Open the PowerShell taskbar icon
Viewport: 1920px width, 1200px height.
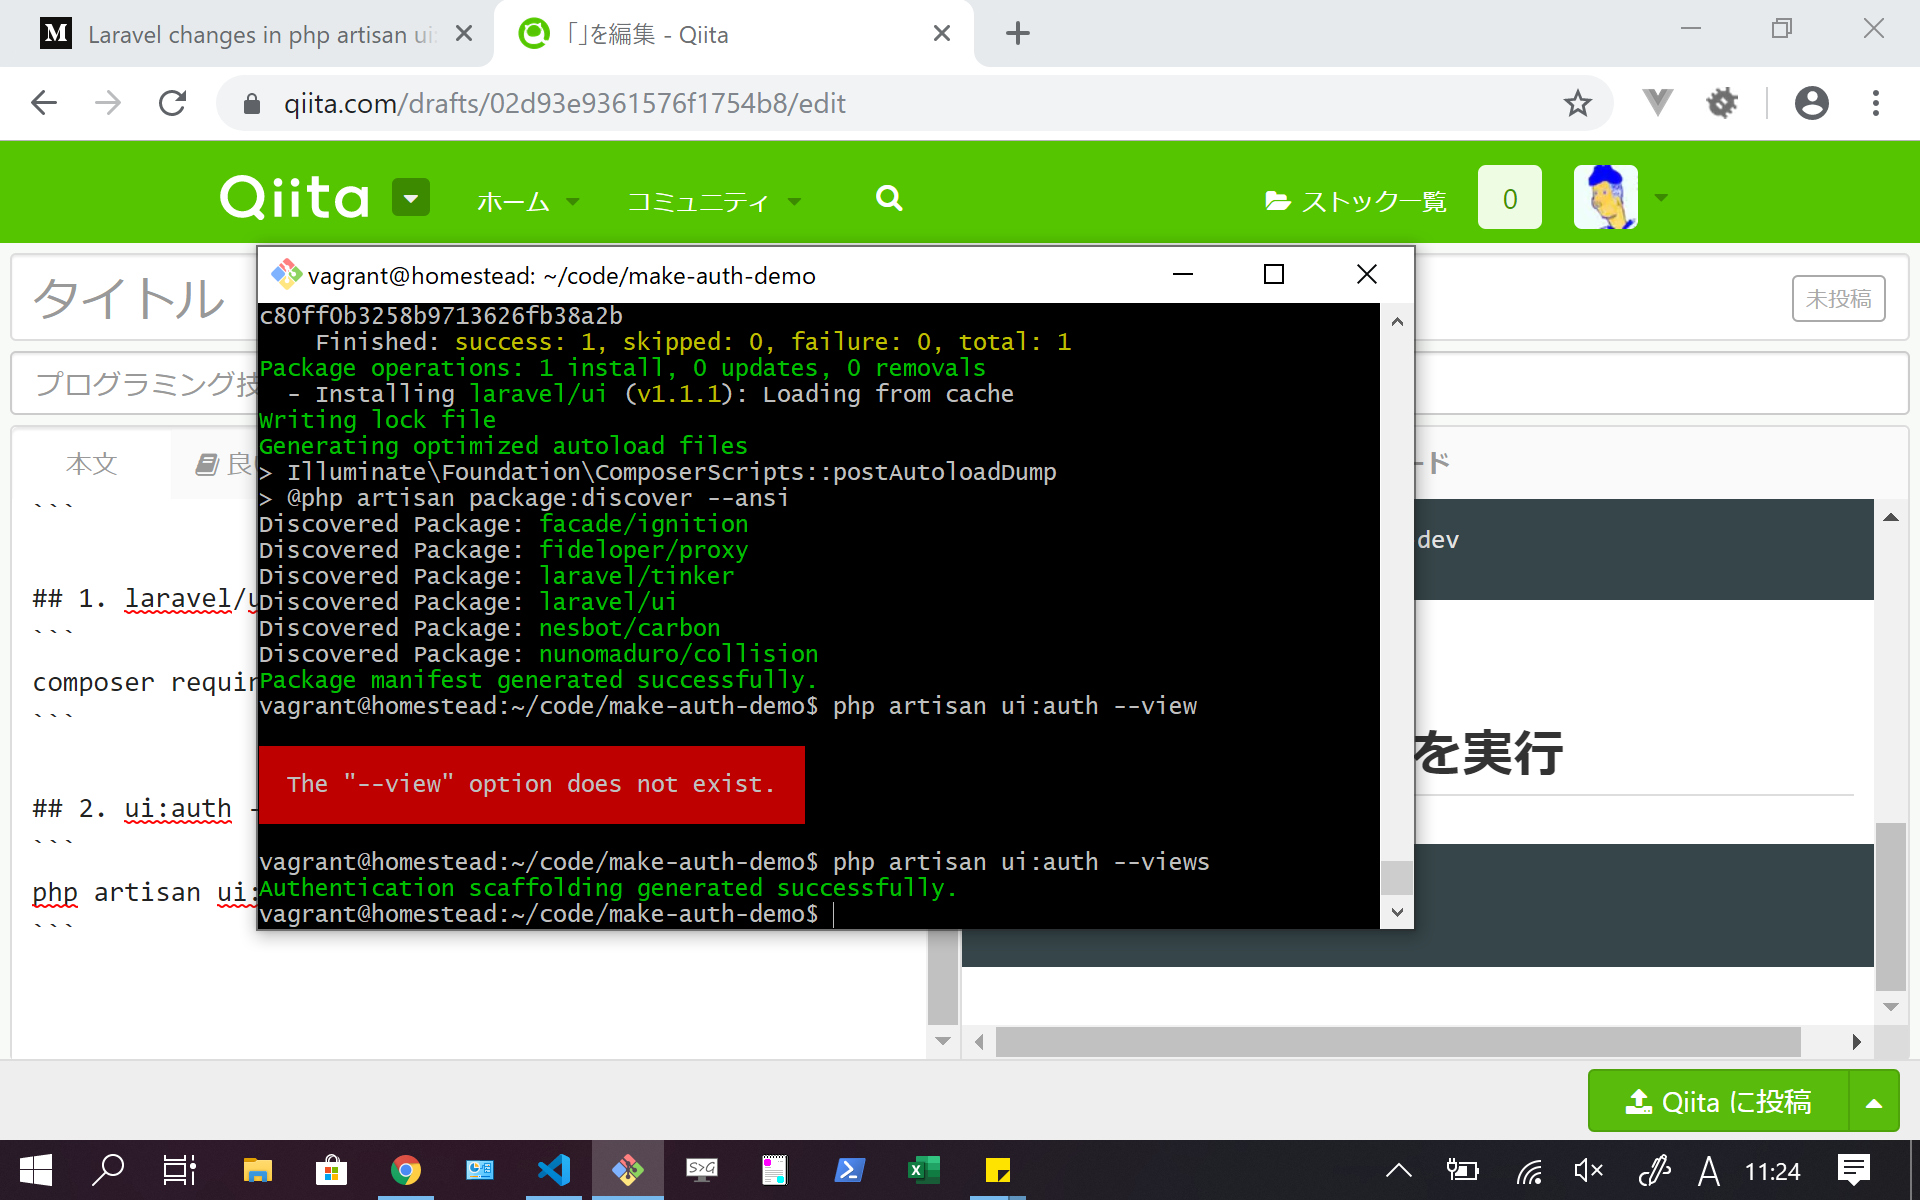849,1170
